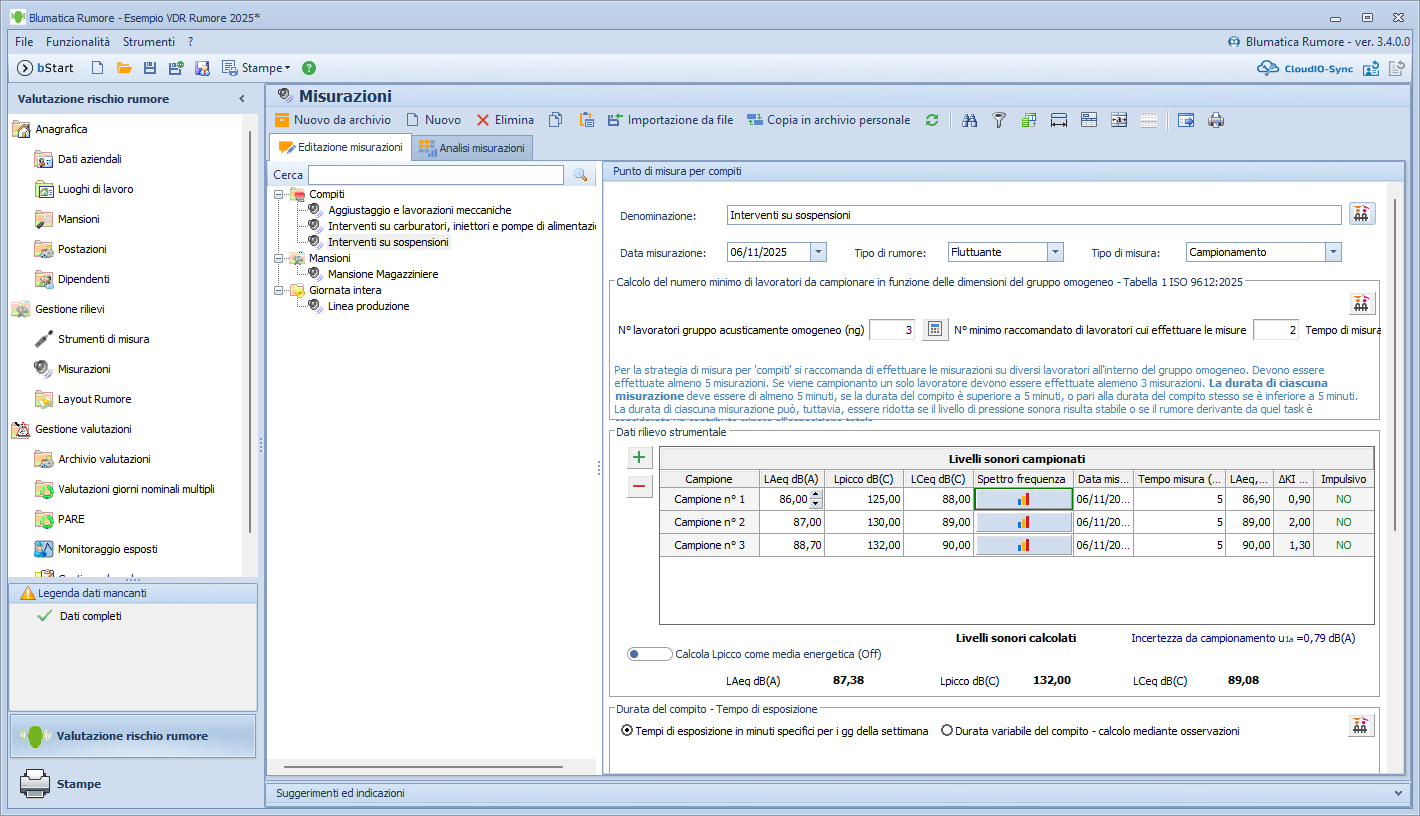Select Durata variabile del compito option

(947, 731)
